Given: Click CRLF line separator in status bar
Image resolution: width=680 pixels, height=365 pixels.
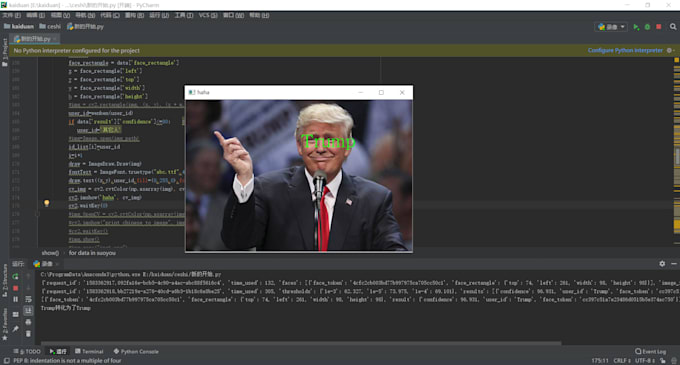Looking at the screenshot, I should pos(622,361).
